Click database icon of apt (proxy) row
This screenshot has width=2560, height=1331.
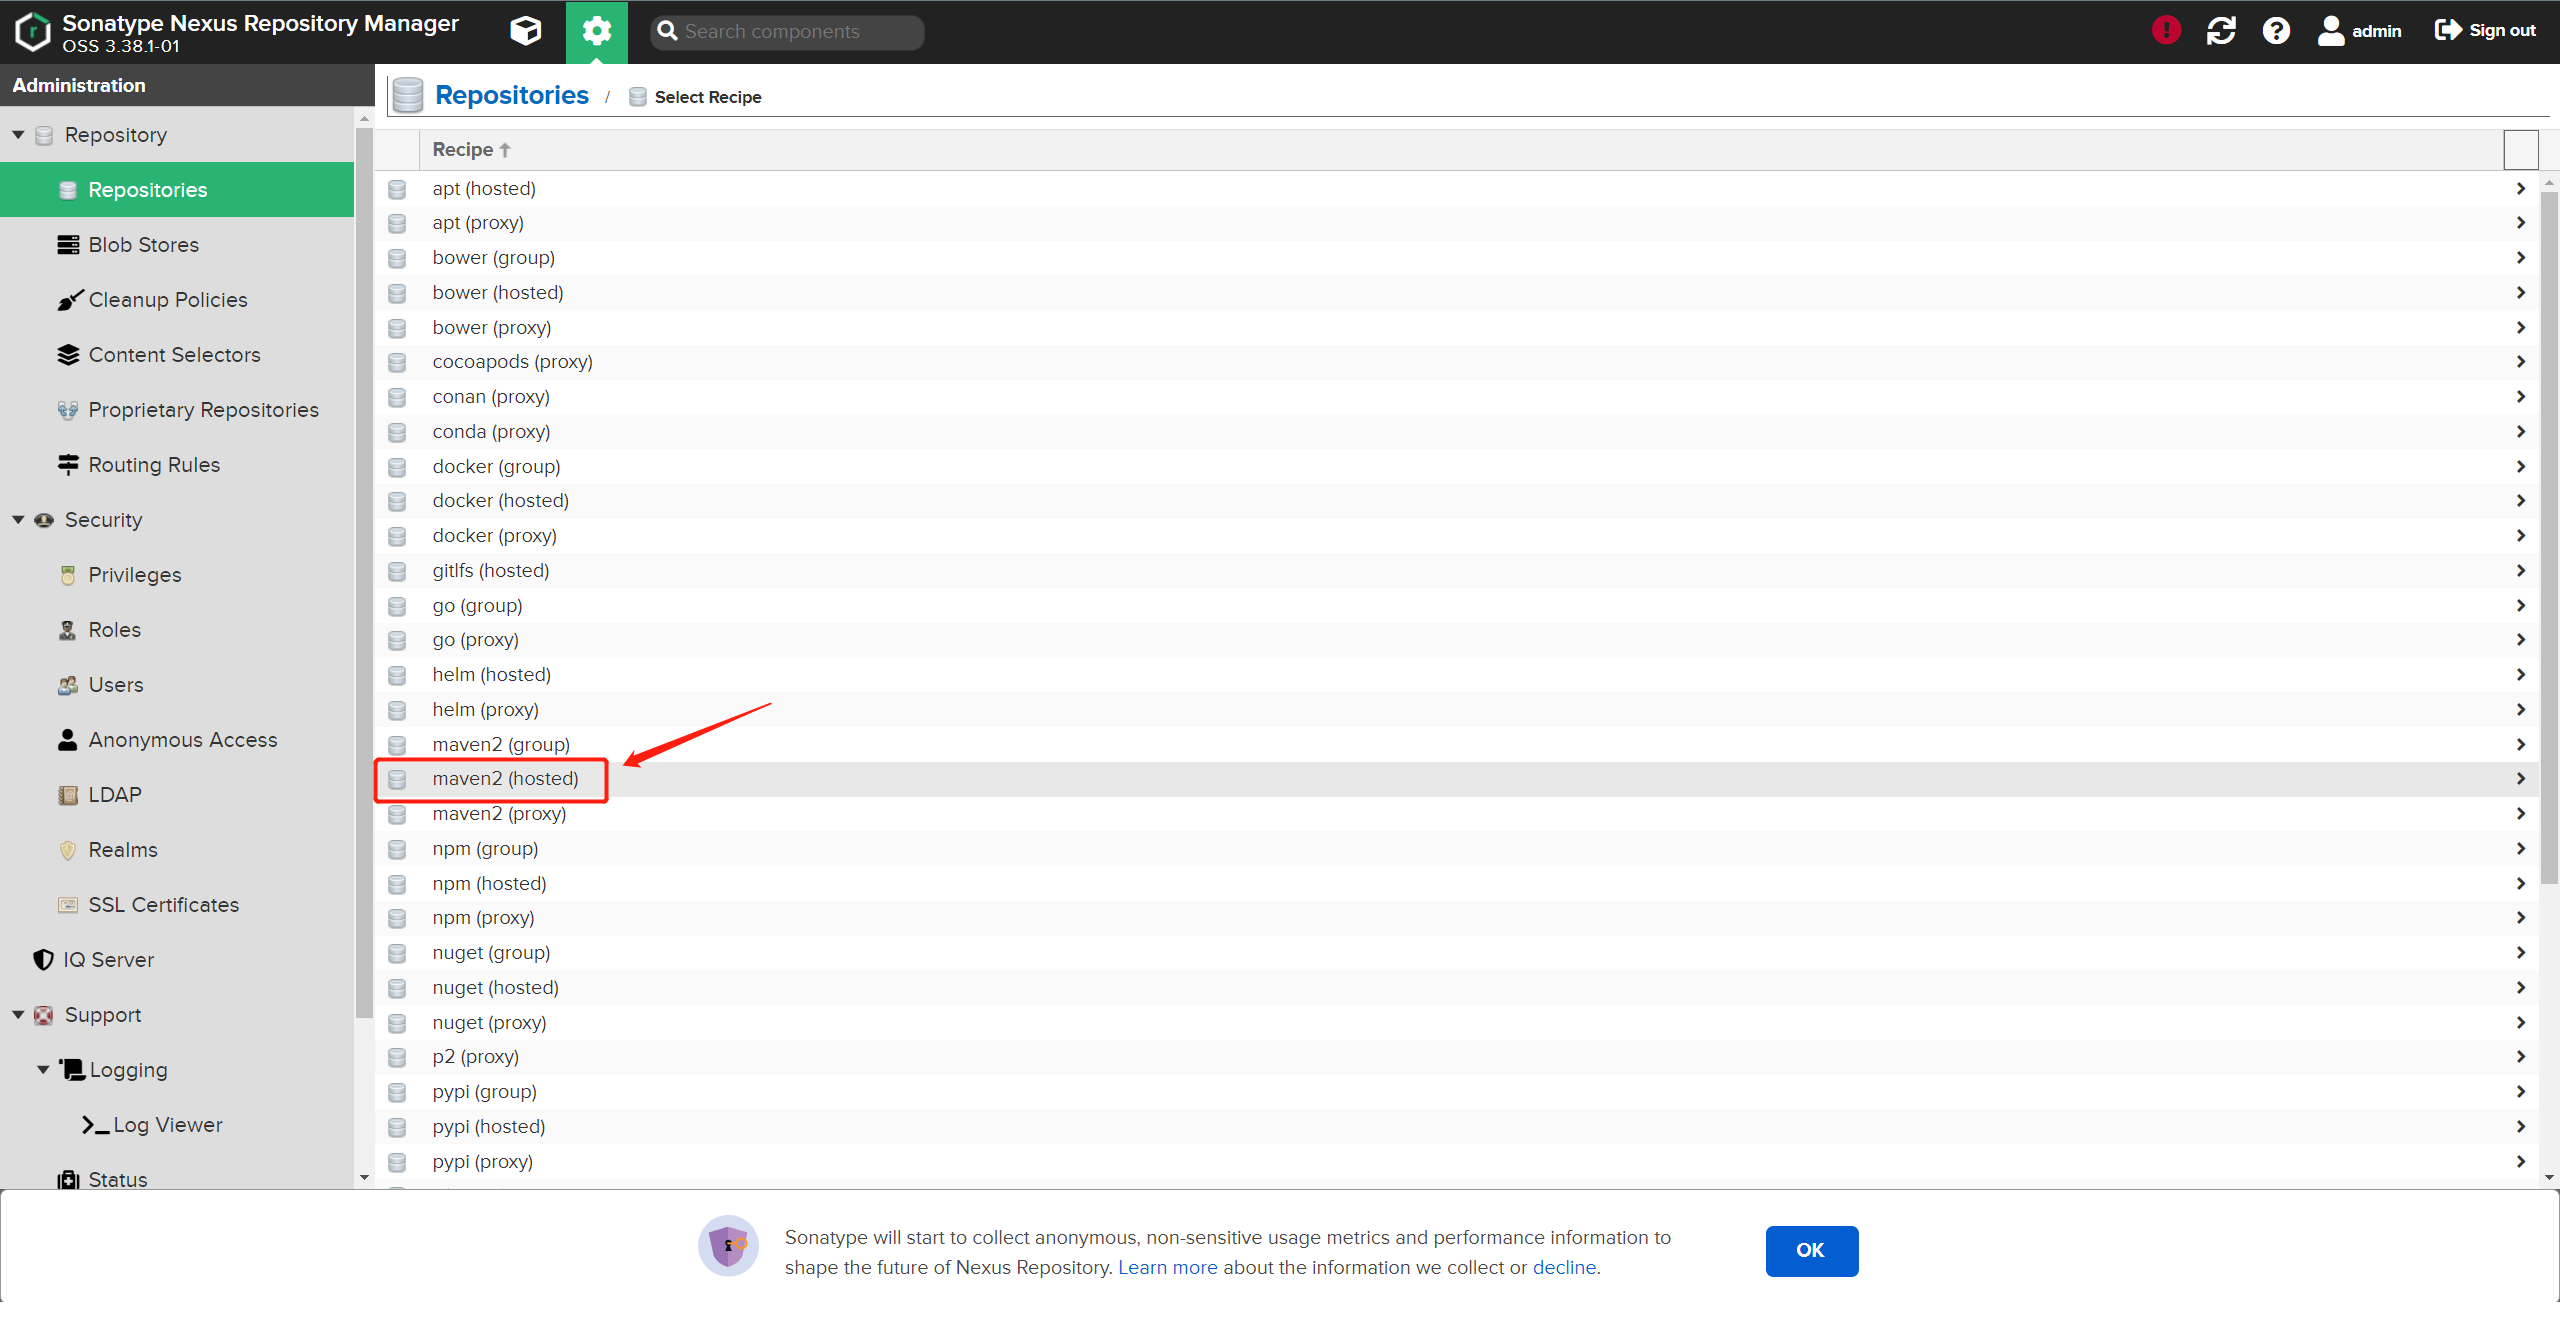(x=397, y=224)
